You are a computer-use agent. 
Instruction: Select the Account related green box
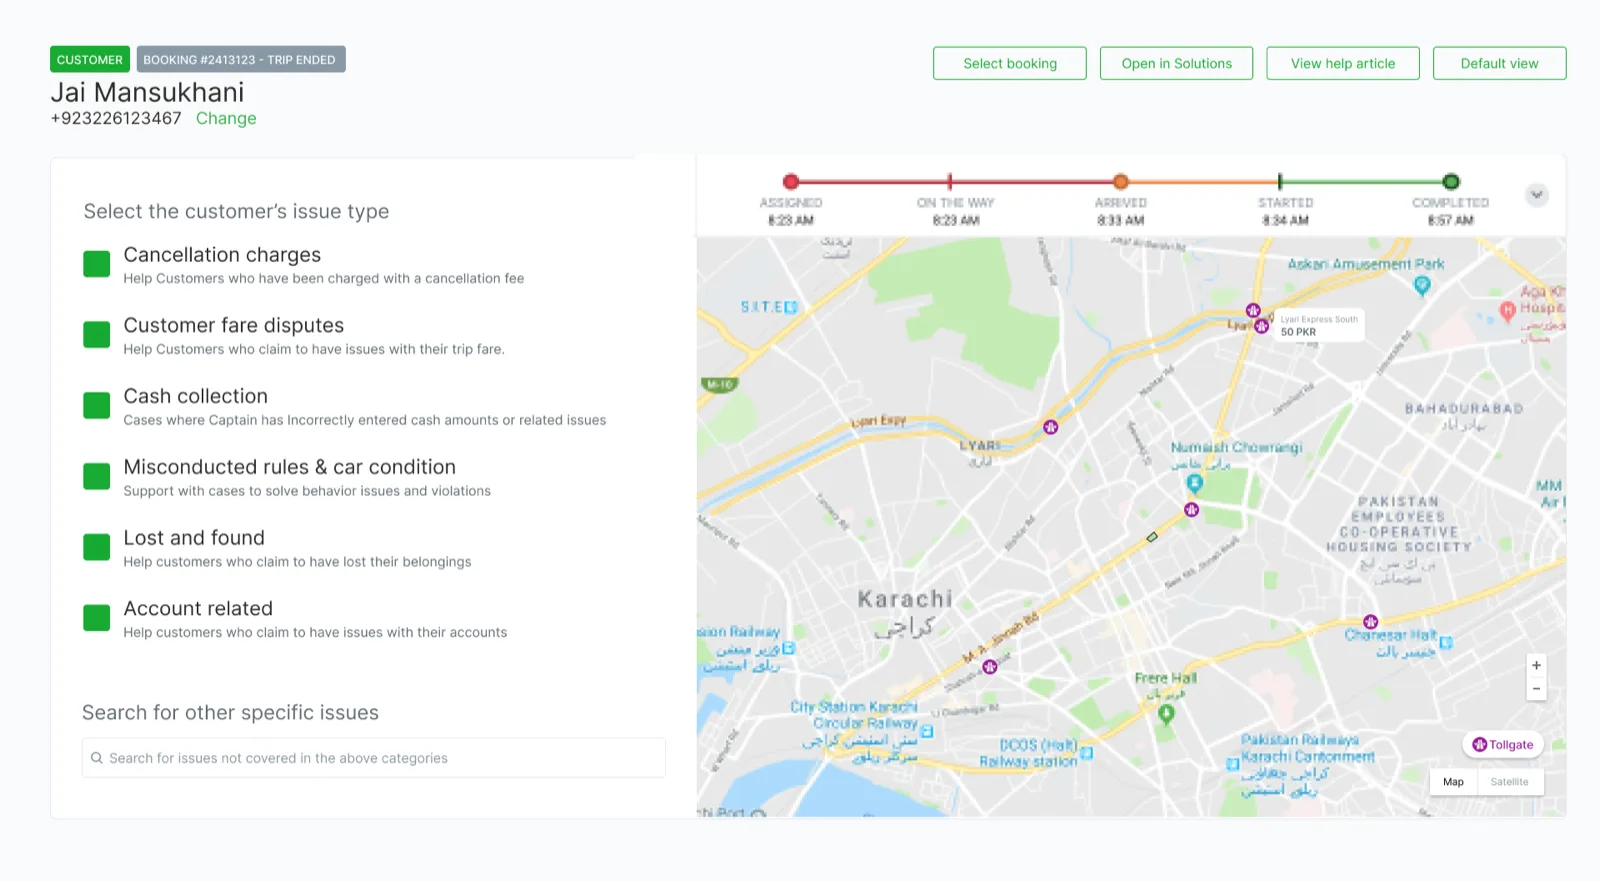96,618
